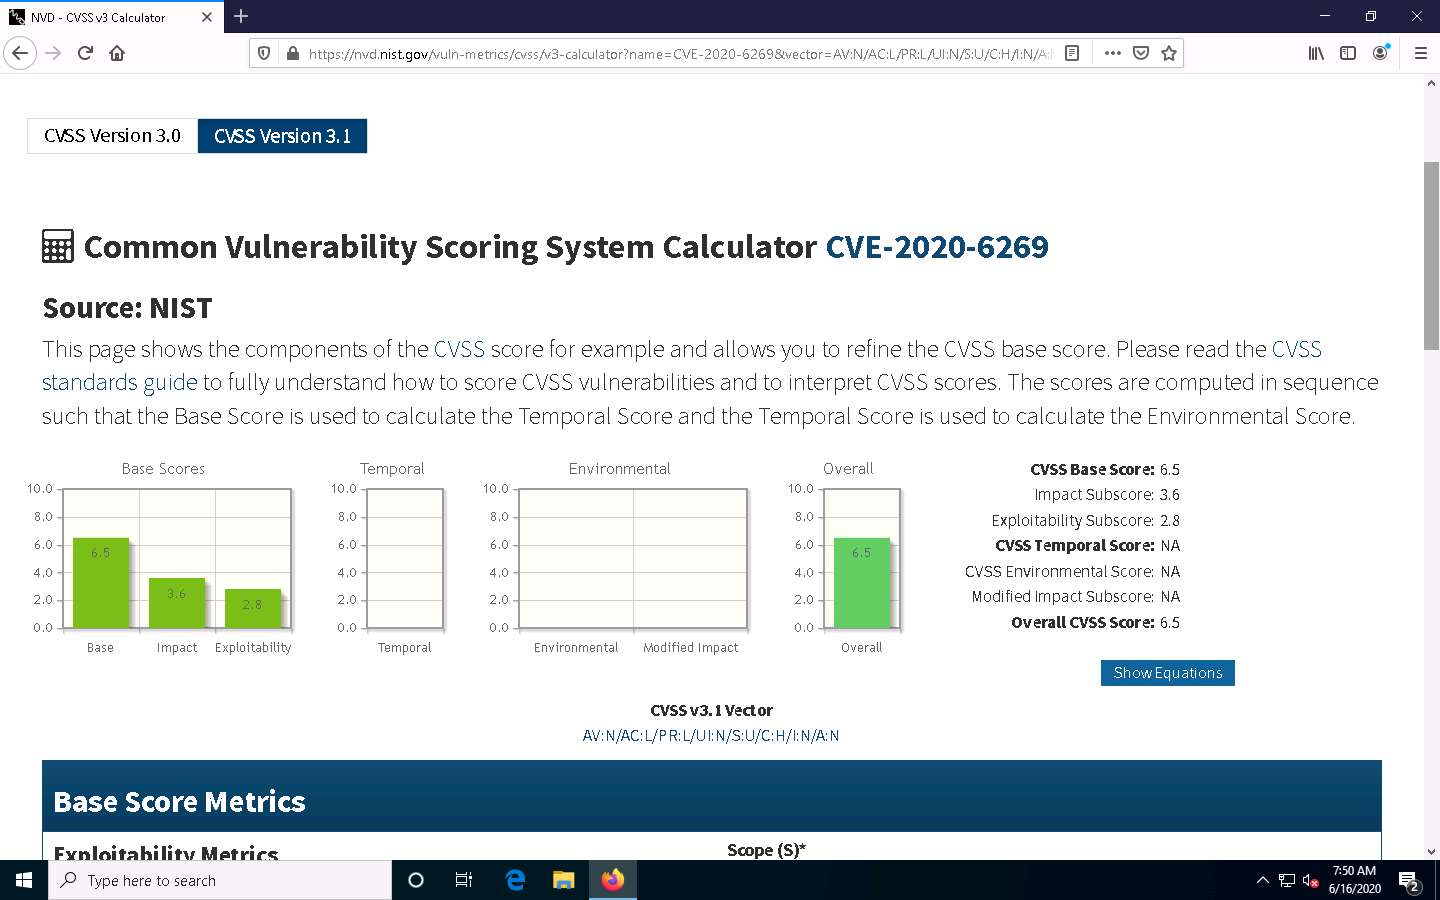This screenshot has height=900, width=1440.
Task: Open the Firefox Library icon
Action: (1316, 53)
